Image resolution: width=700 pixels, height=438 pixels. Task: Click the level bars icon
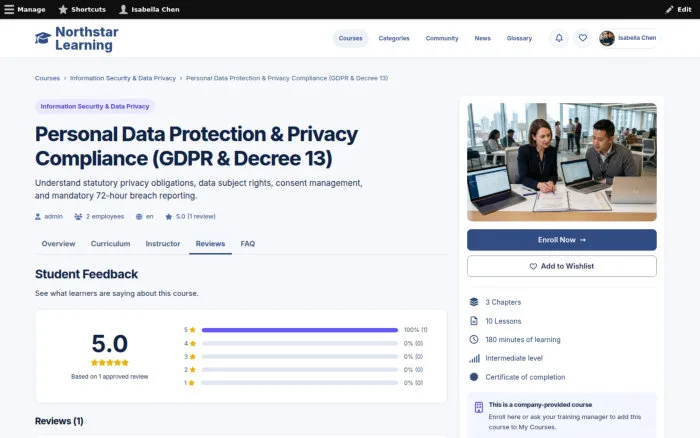pos(475,358)
